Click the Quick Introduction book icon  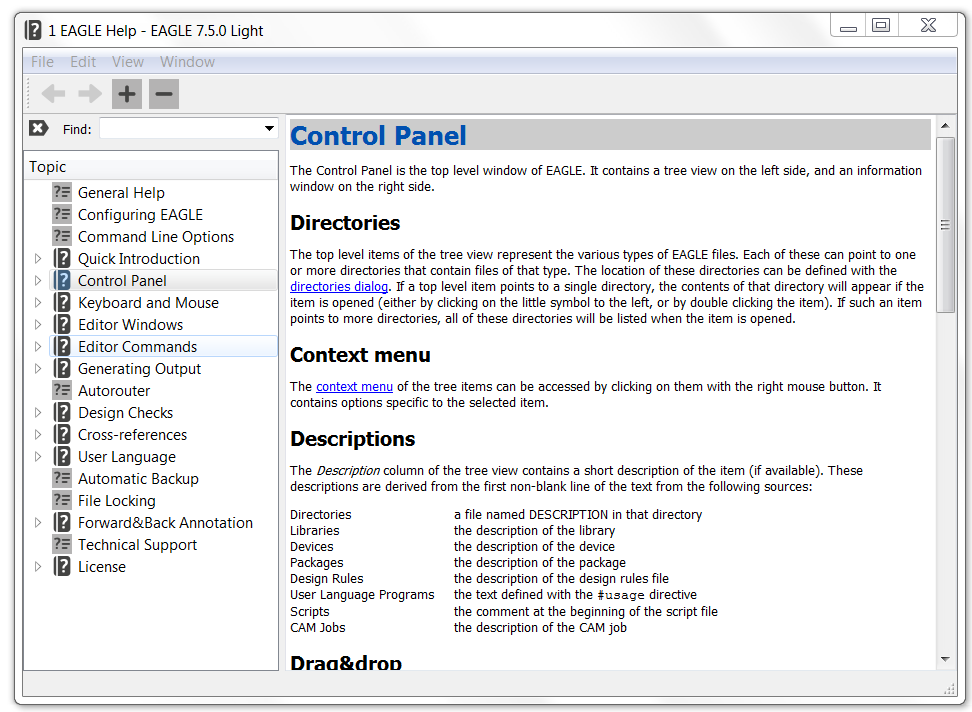tap(62, 258)
